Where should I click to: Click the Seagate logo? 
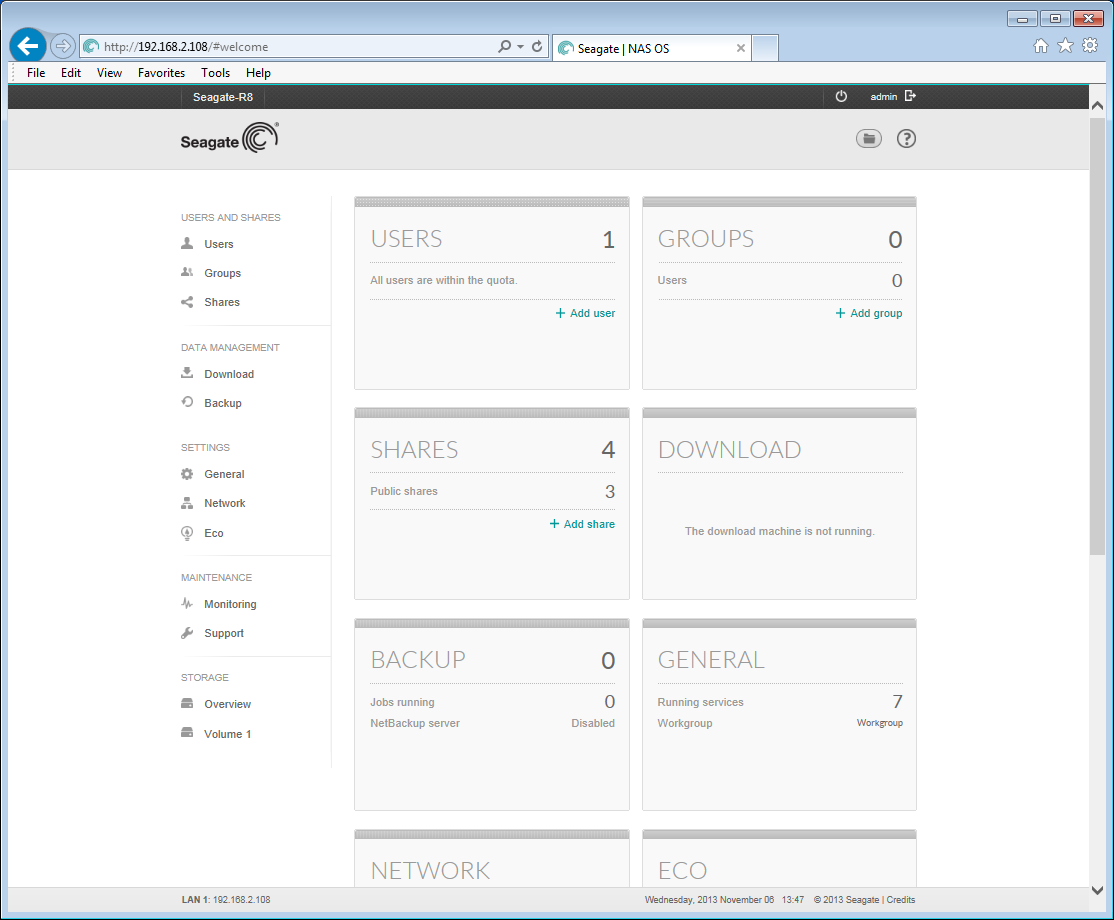(x=229, y=138)
